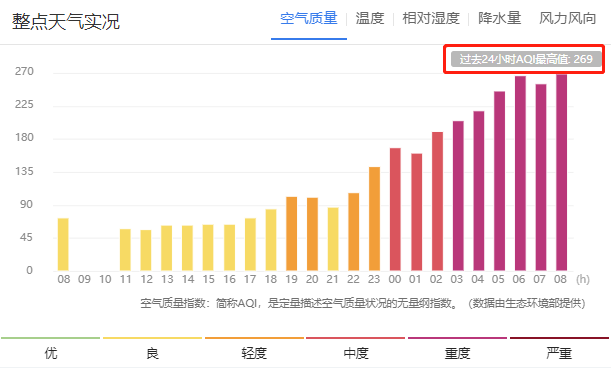Viewport: 611px width, 368px height.
Task: Click the purple bar above hour 05
Action: click(x=500, y=181)
